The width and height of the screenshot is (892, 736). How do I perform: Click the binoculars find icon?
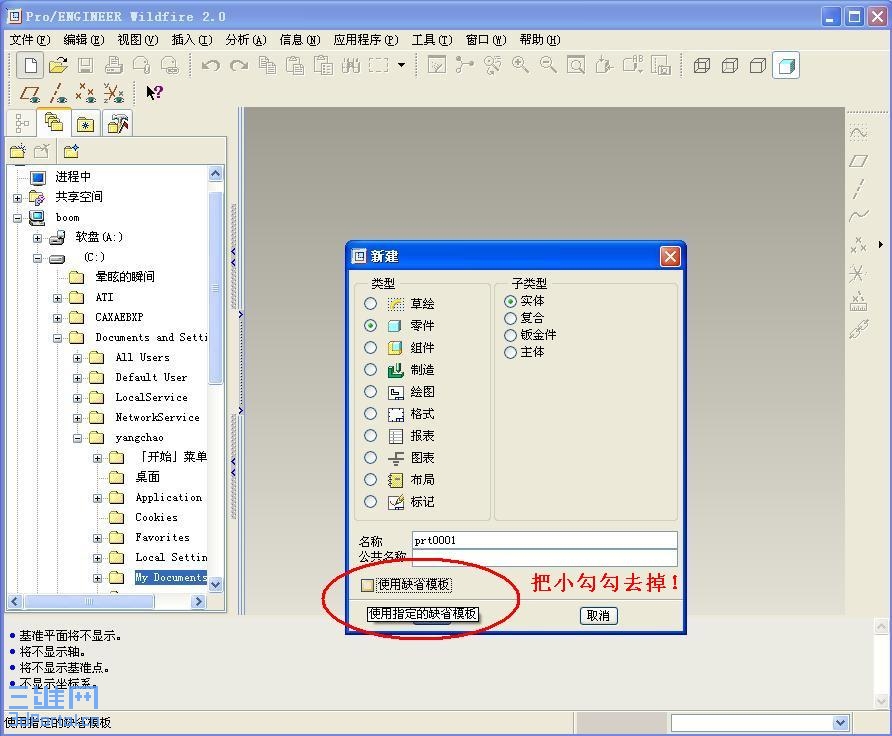[351, 65]
